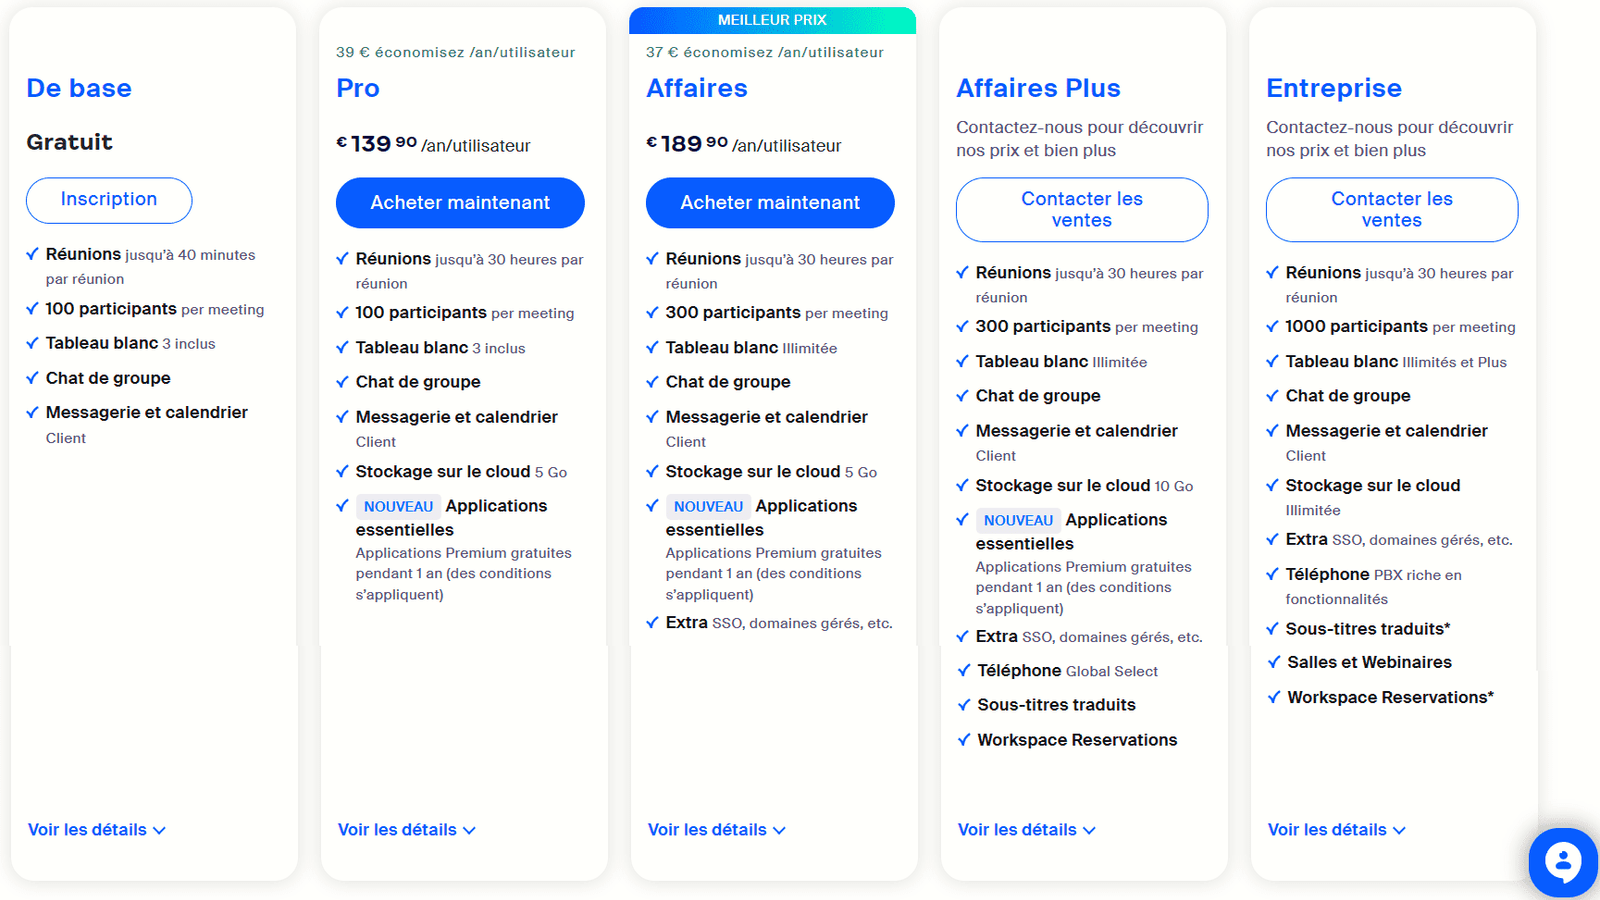Click the Inscription button
This screenshot has width=1600, height=900.
pyautogui.click(x=109, y=200)
